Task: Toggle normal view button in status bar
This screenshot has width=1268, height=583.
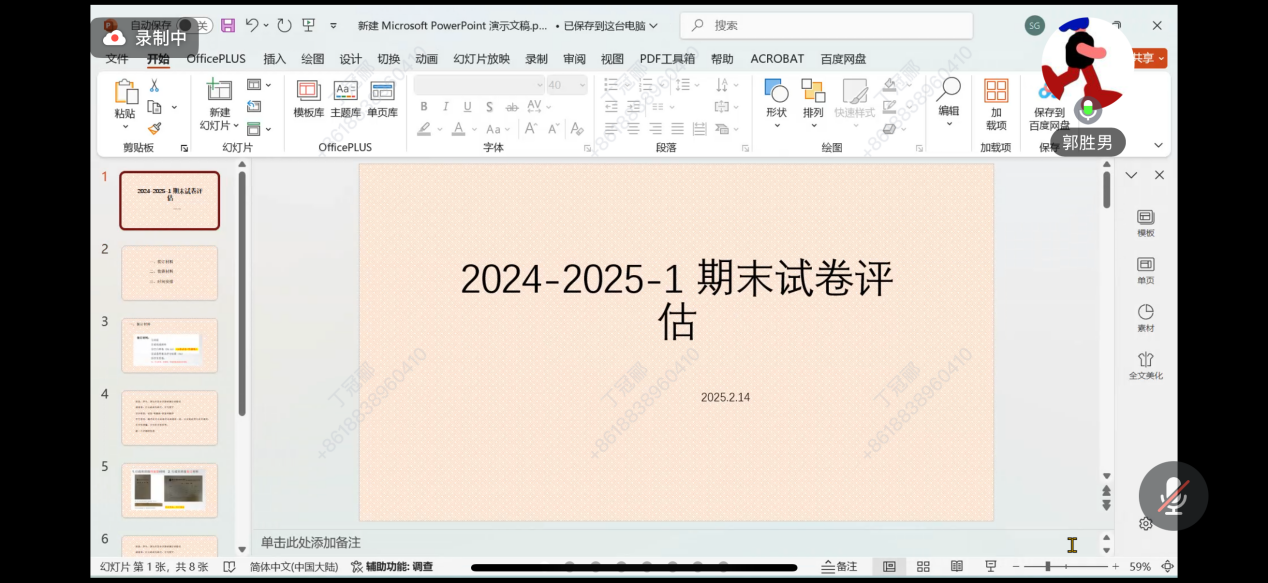Action: click(889, 567)
